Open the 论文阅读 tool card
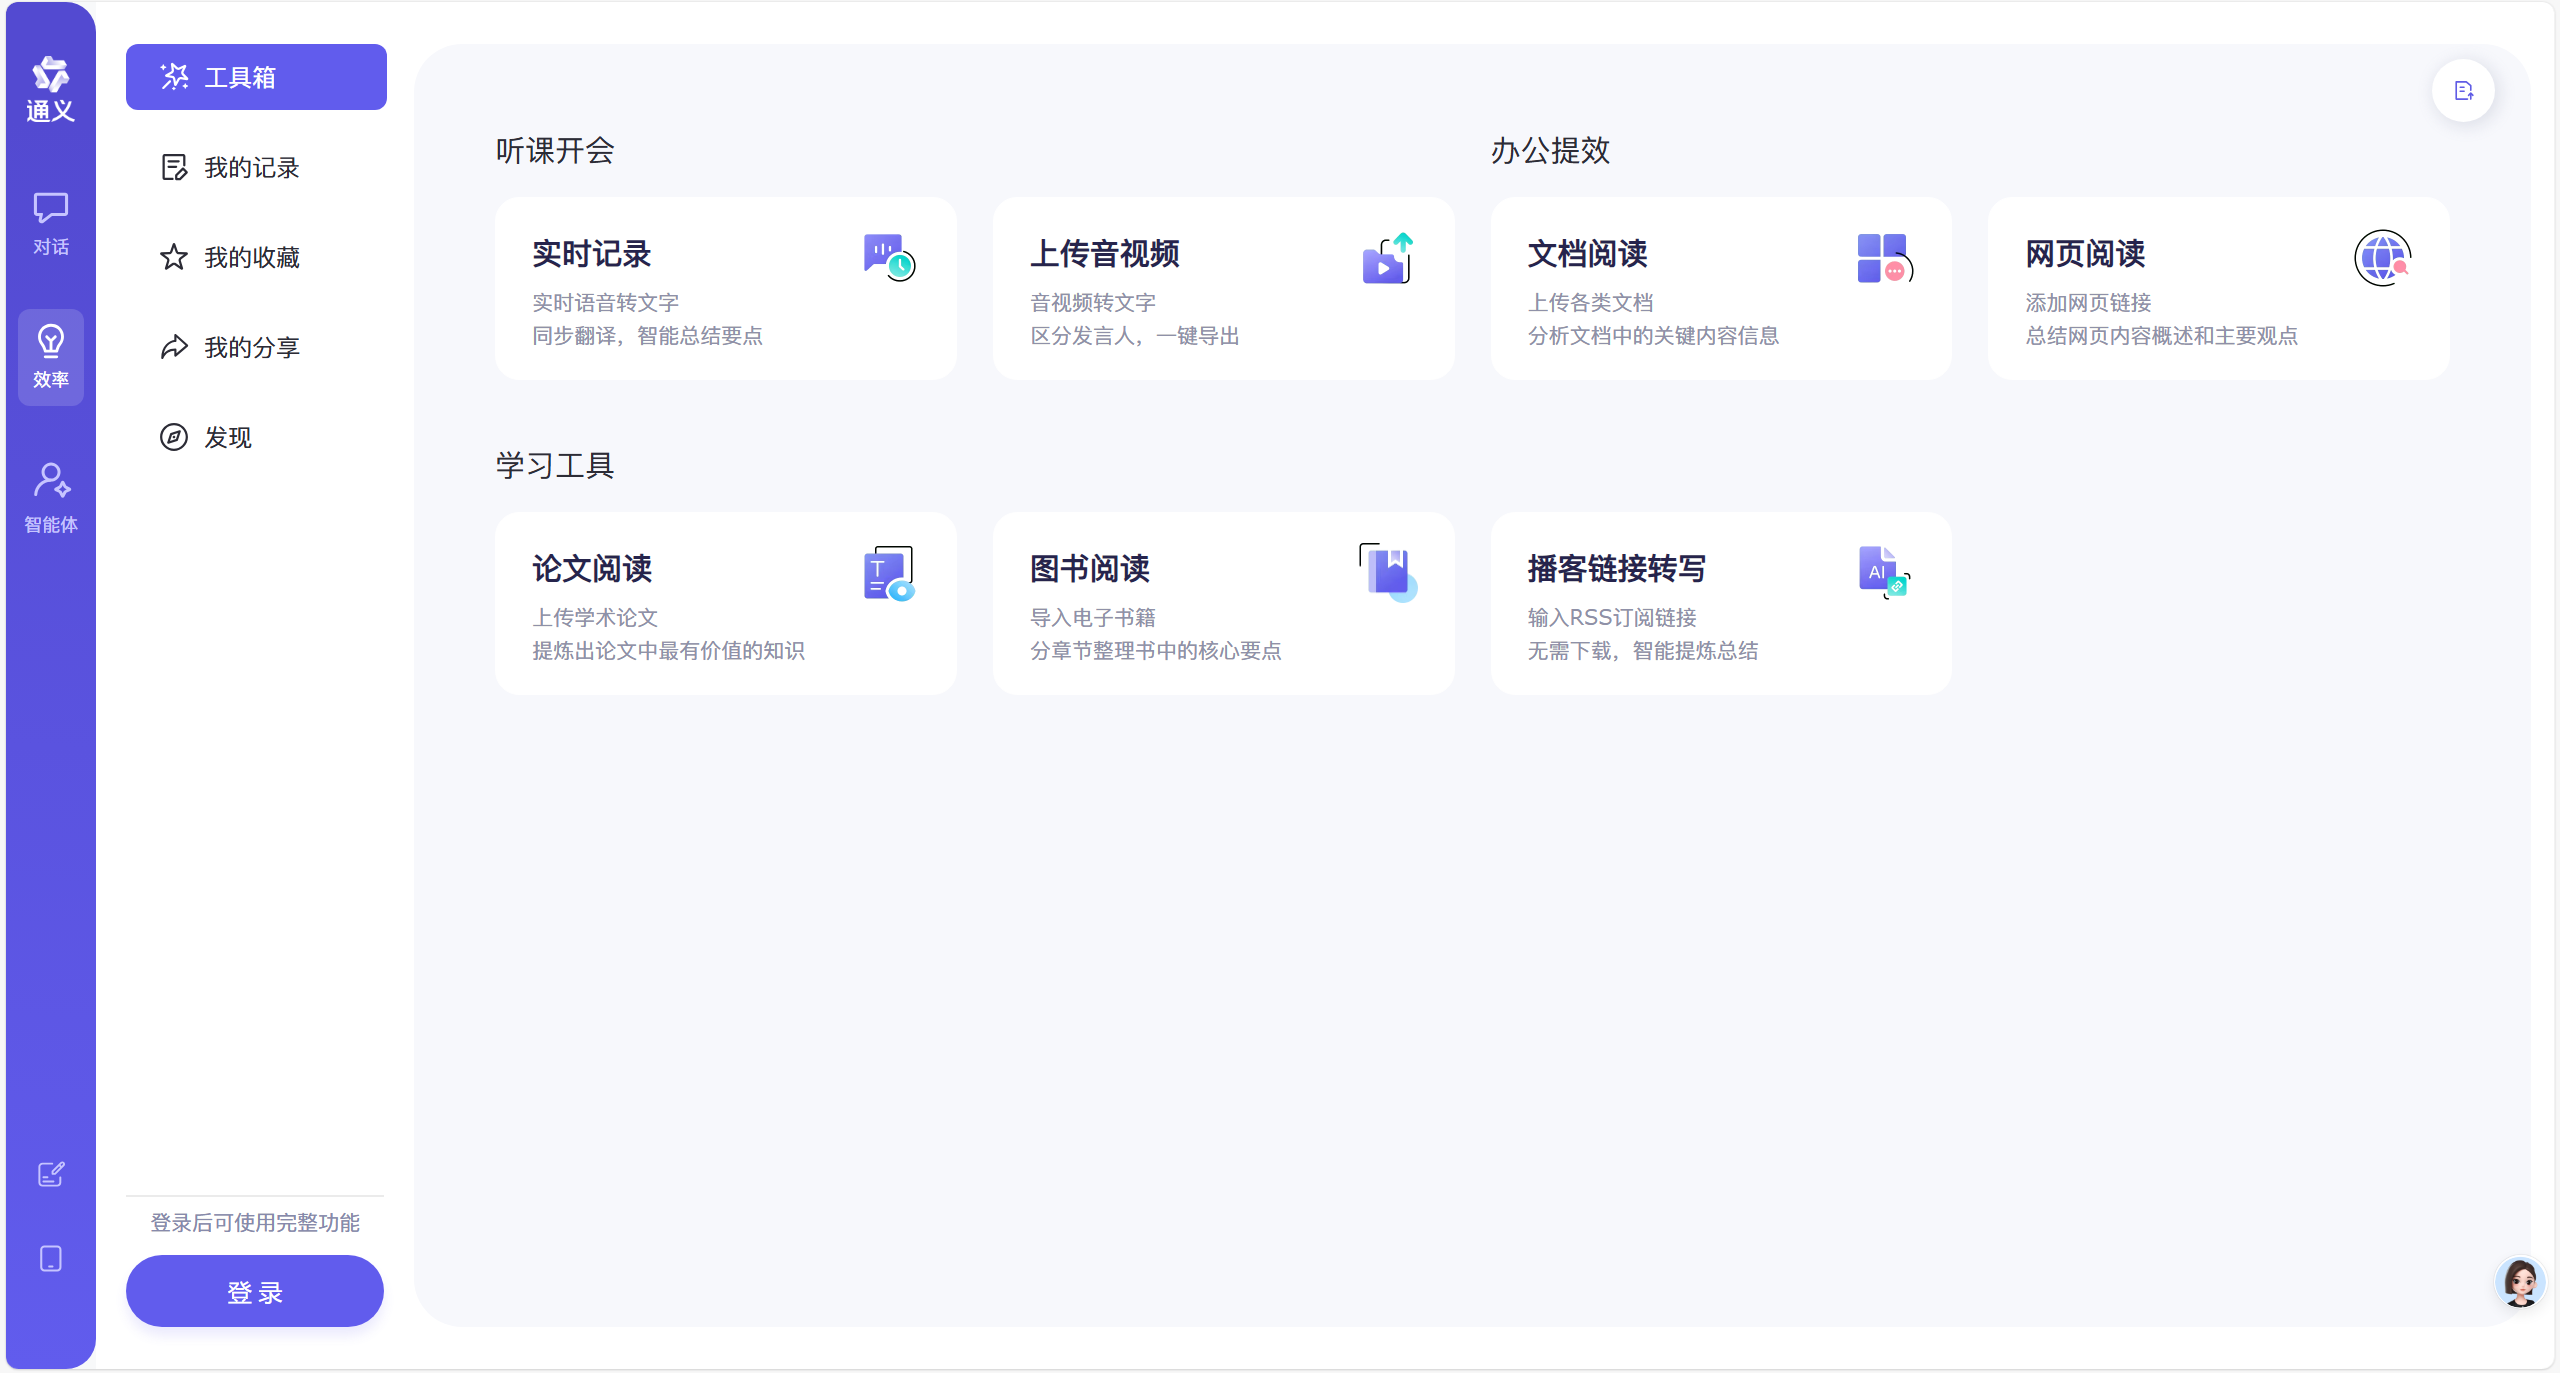The width and height of the screenshot is (2560, 1373). pyautogui.click(x=725, y=603)
